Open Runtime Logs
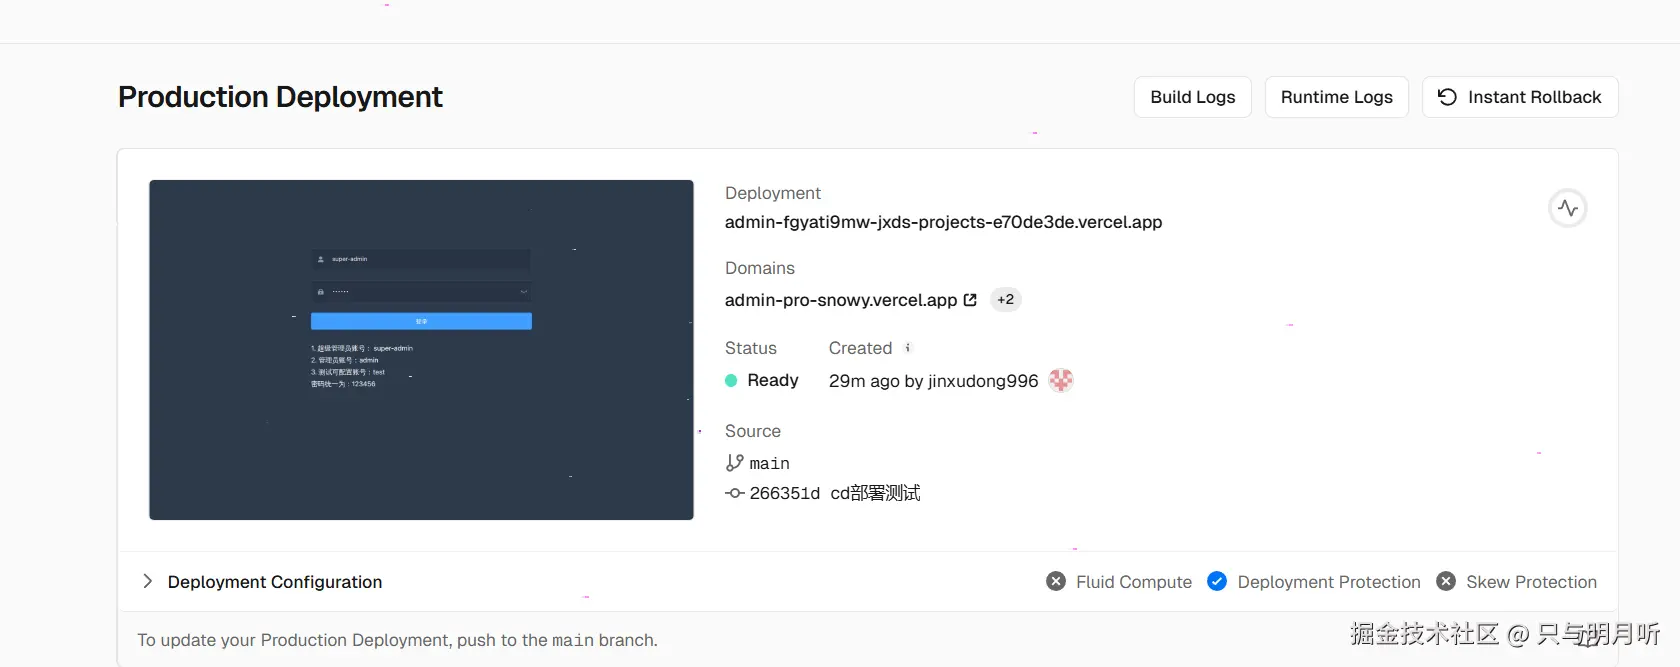This screenshot has height=667, width=1680. tap(1336, 97)
